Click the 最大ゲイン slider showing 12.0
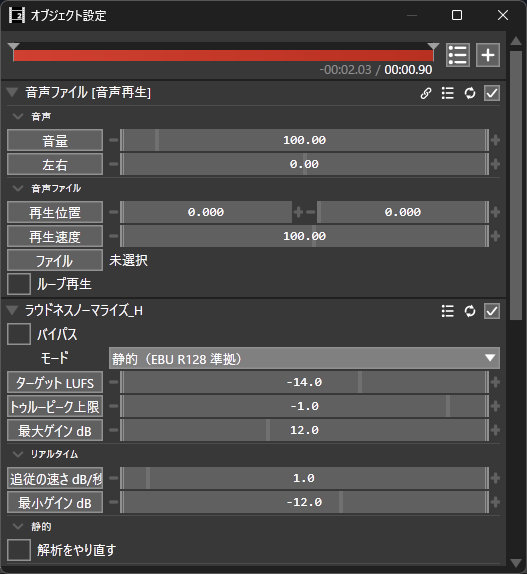Image resolution: width=527 pixels, height=574 pixels. pyautogui.click(x=304, y=430)
